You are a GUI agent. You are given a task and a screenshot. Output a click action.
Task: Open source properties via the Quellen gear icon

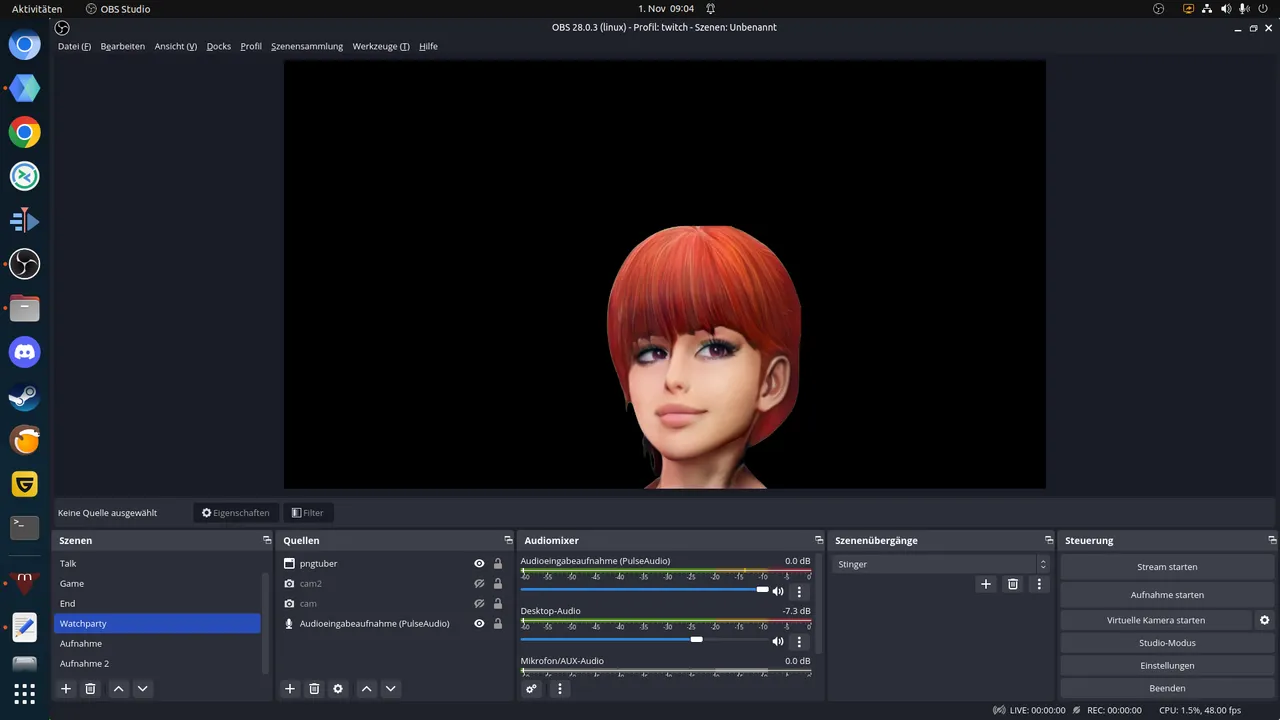338,689
